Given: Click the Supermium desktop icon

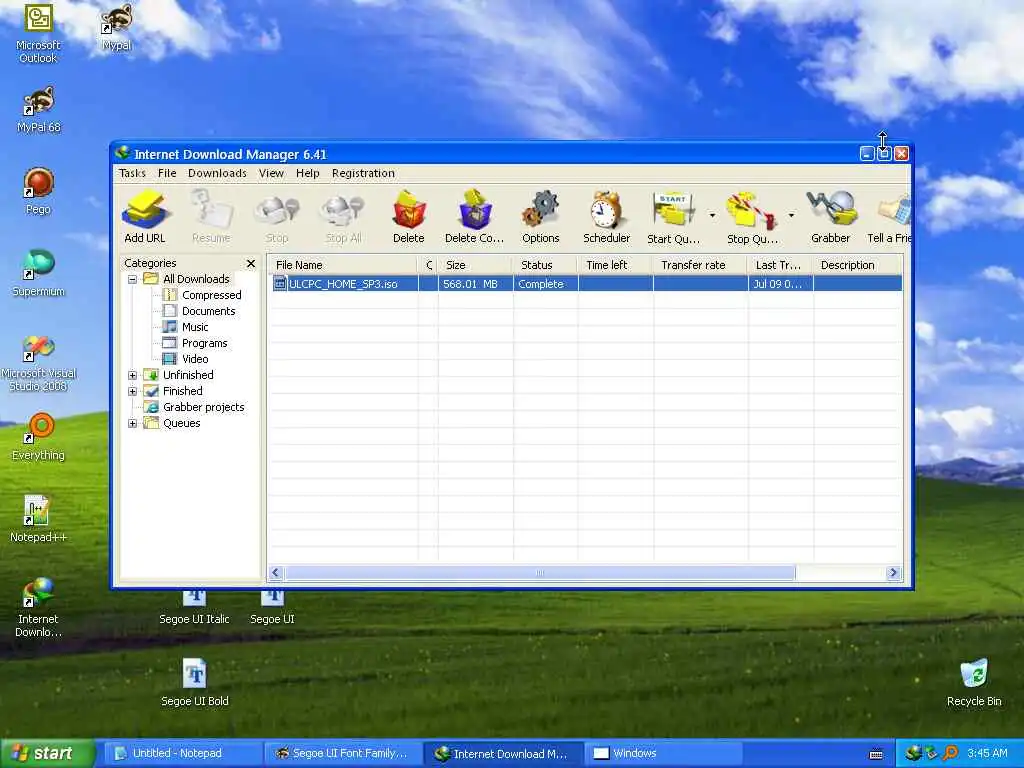Looking at the screenshot, I should coord(38,273).
